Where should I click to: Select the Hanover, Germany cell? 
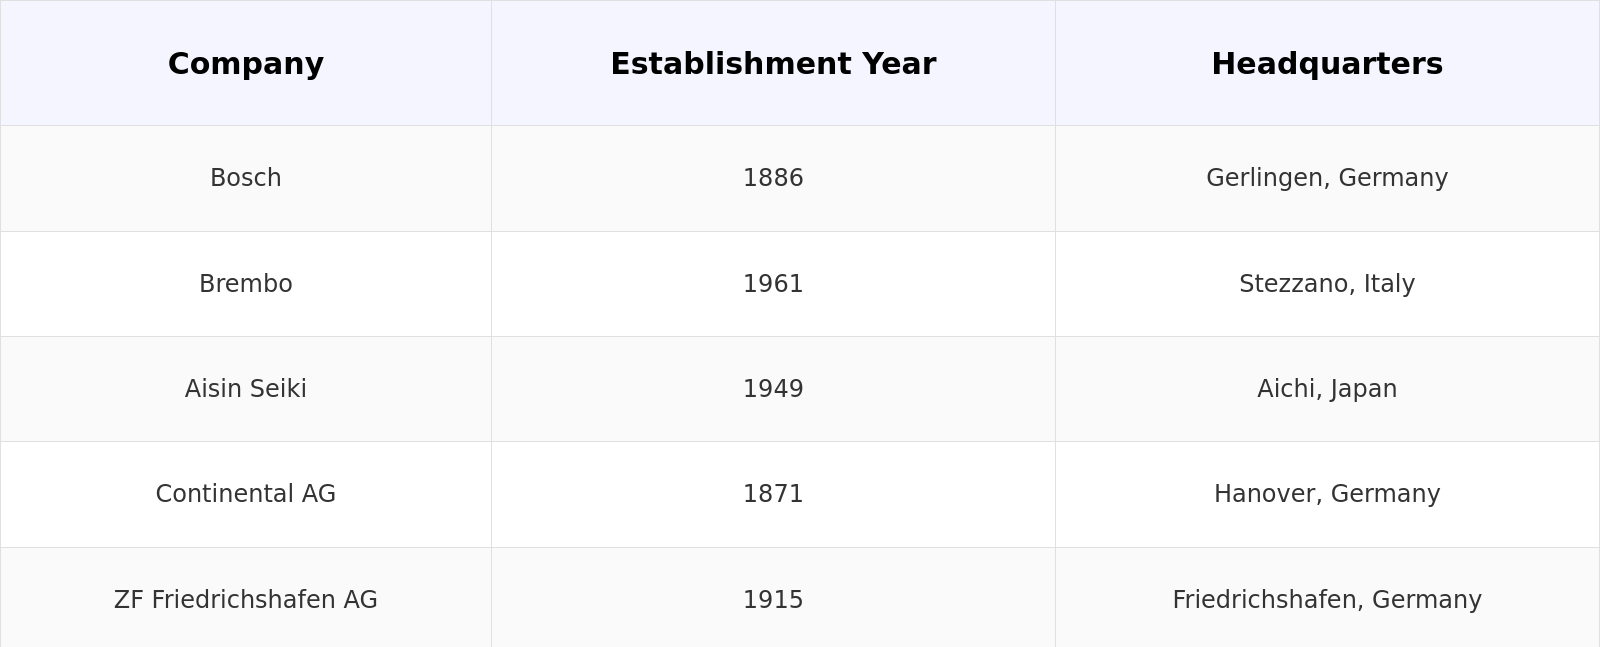(1327, 494)
